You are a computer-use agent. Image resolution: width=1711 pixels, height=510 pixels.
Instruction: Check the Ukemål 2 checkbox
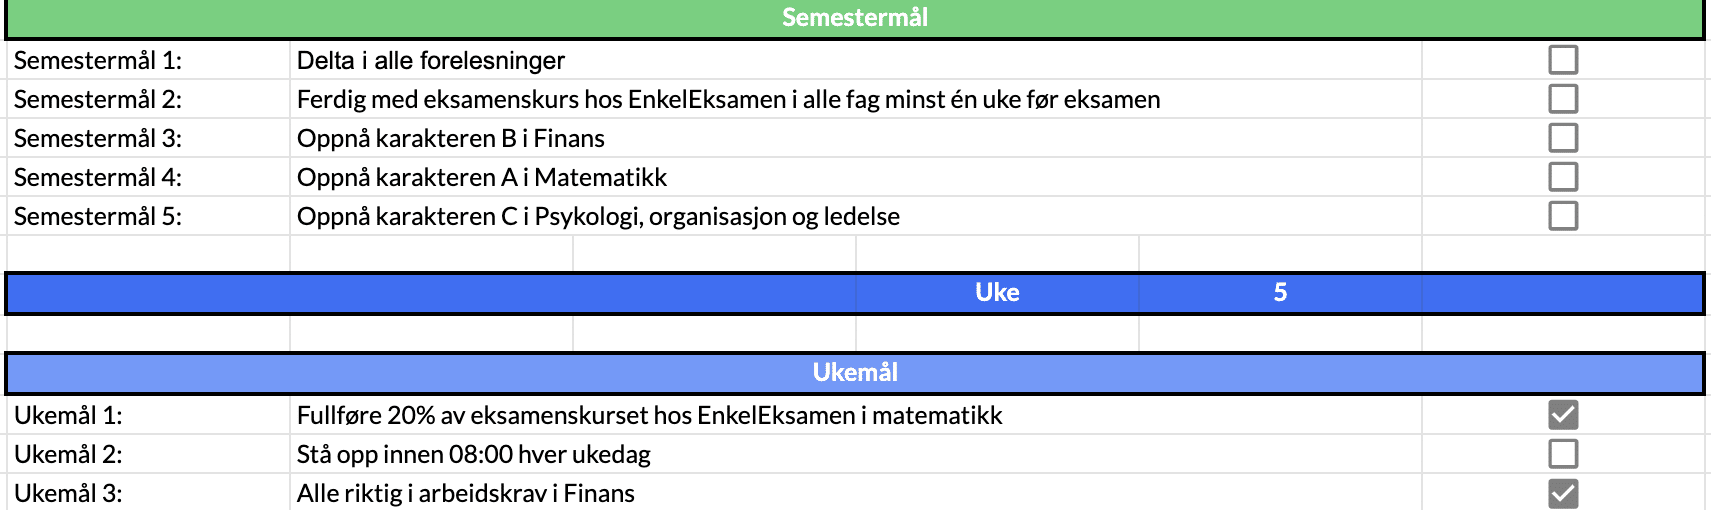coord(1563,454)
